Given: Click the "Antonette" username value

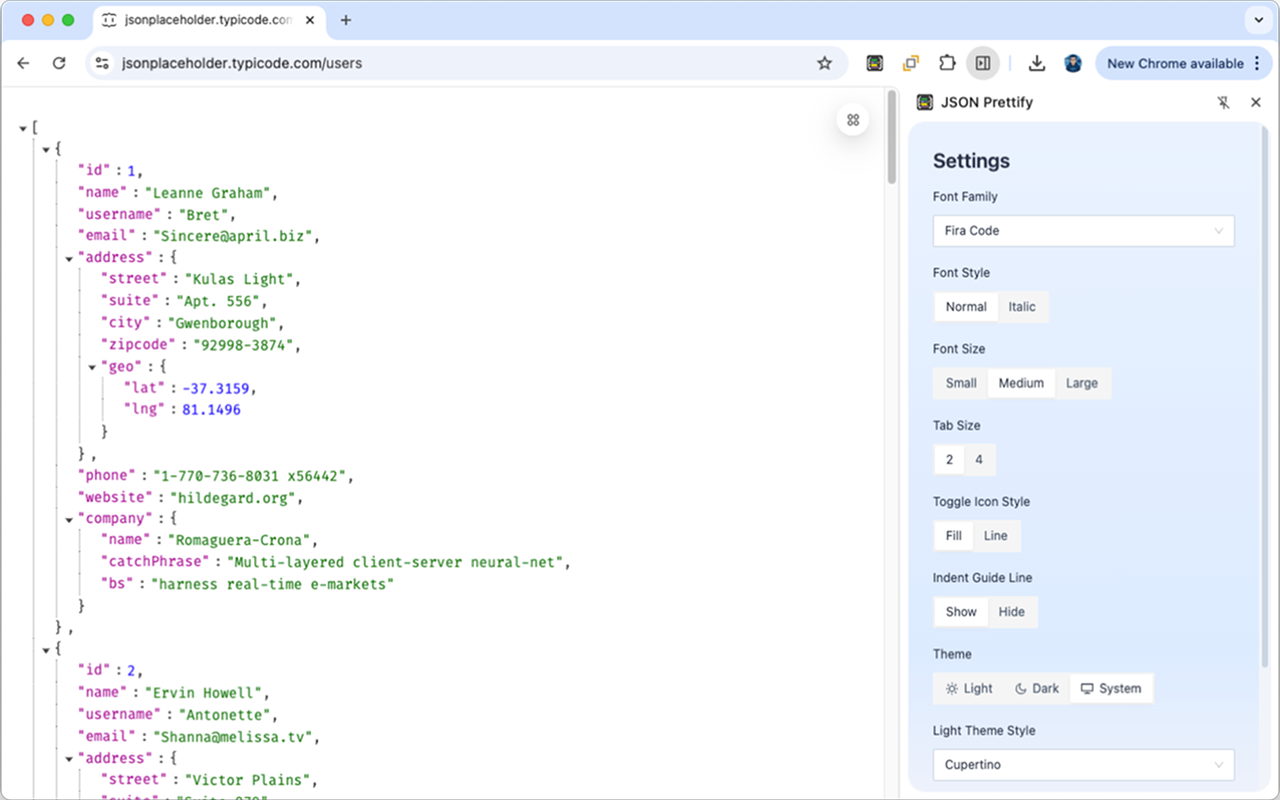Looking at the screenshot, I should [x=225, y=714].
